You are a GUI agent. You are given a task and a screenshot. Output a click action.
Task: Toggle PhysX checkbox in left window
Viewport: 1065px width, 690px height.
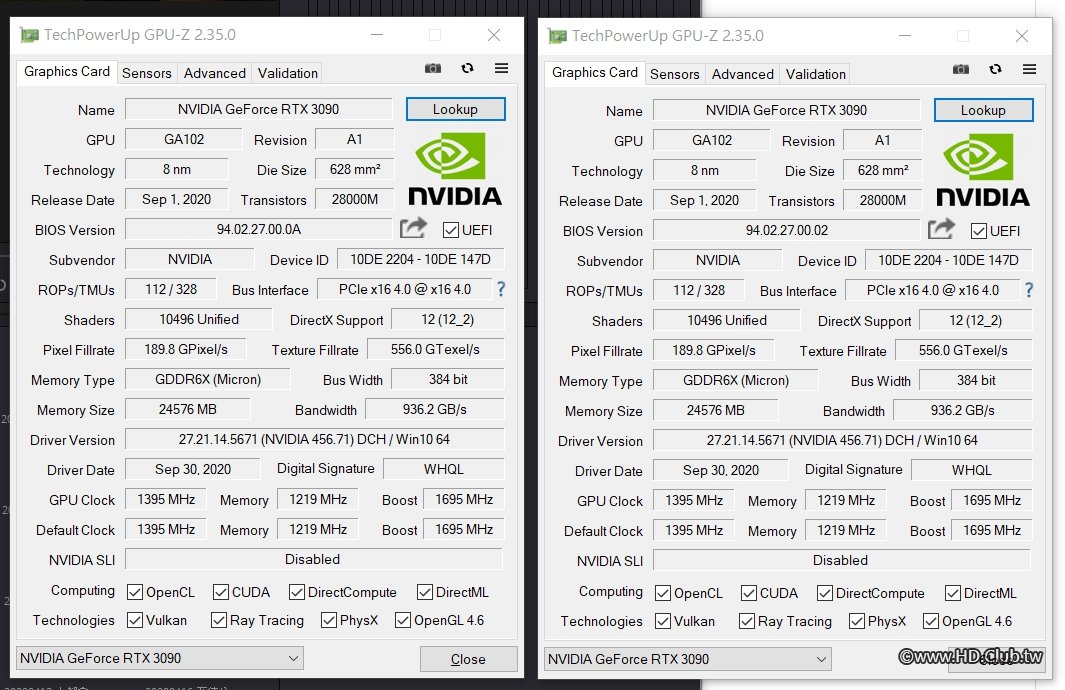pyautogui.click(x=329, y=620)
